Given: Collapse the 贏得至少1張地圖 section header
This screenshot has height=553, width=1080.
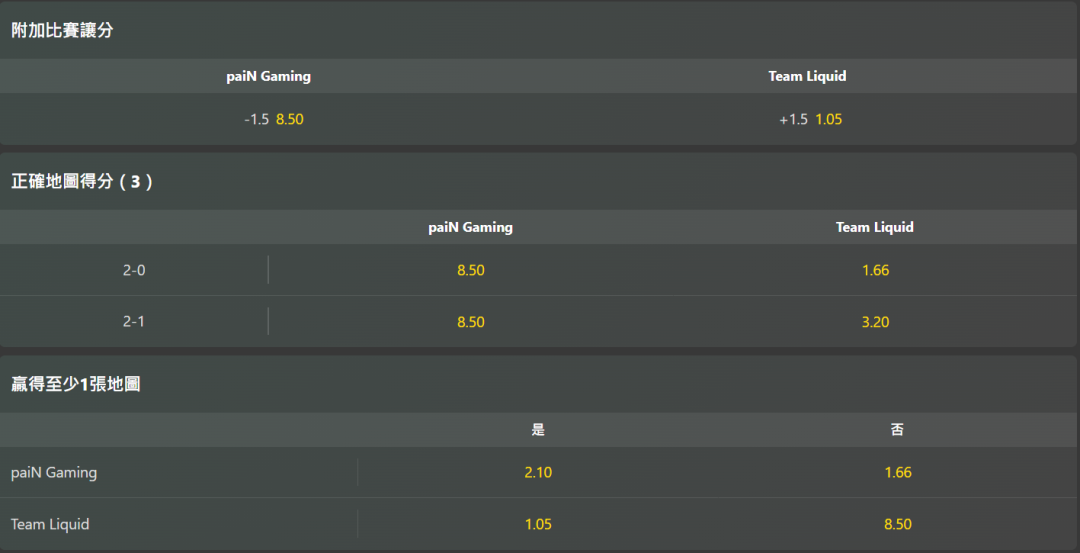Looking at the screenshot, I should tap(75, 384).
